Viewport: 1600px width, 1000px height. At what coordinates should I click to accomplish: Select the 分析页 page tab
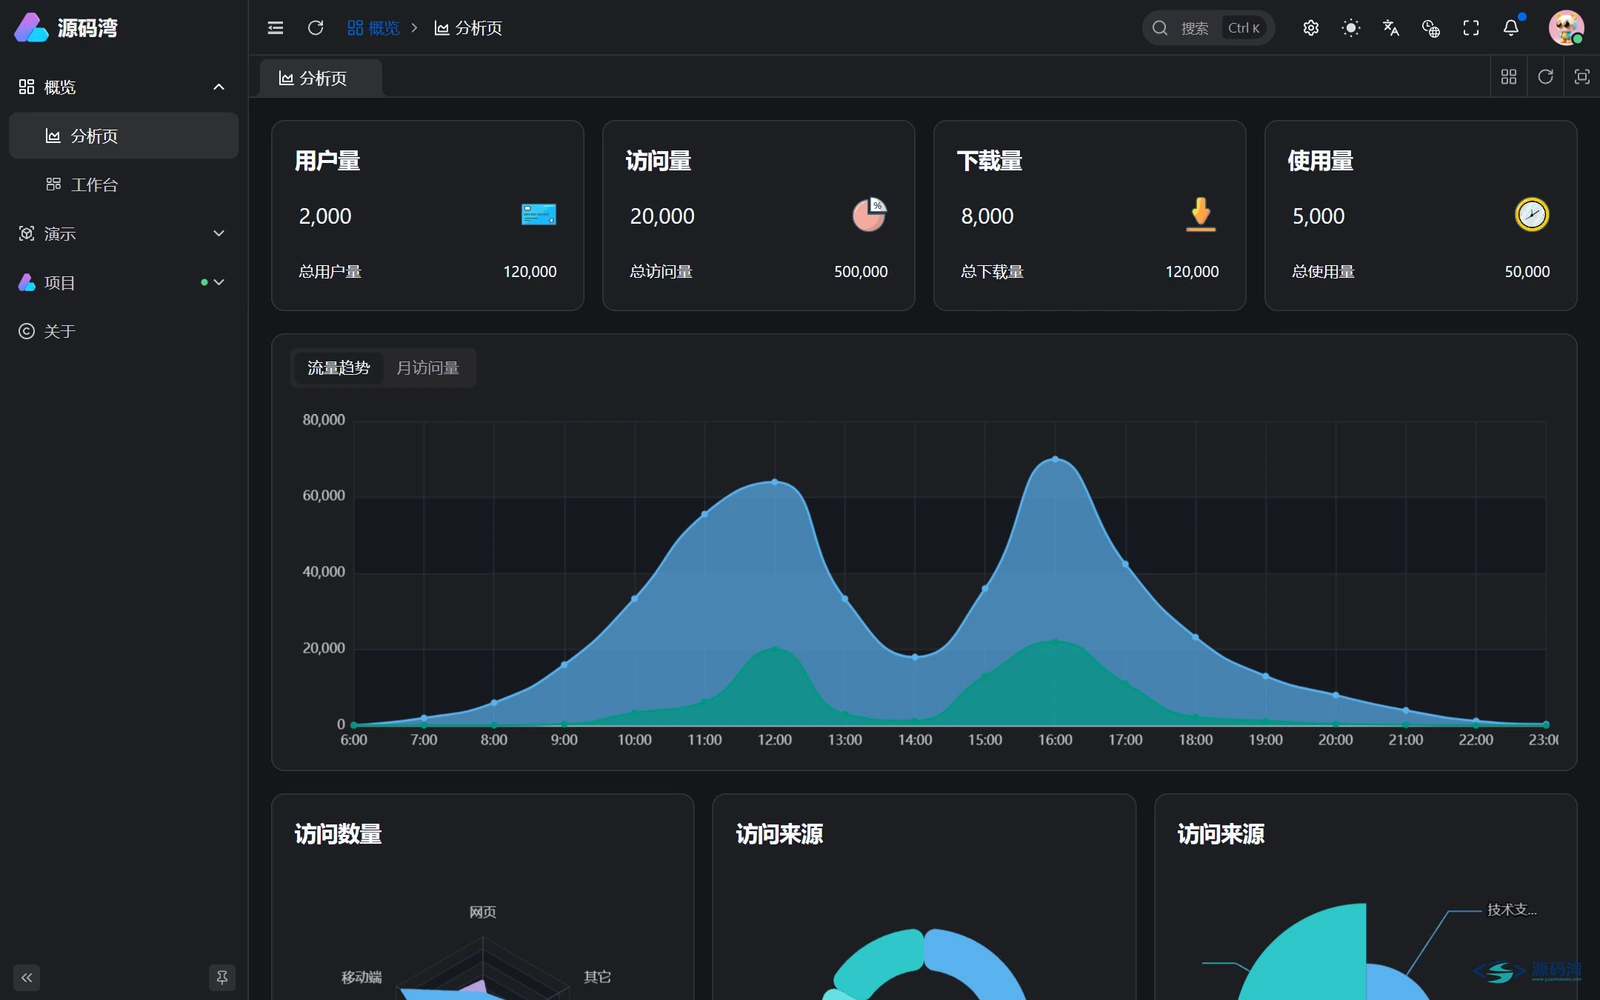(x=321, y=78)
